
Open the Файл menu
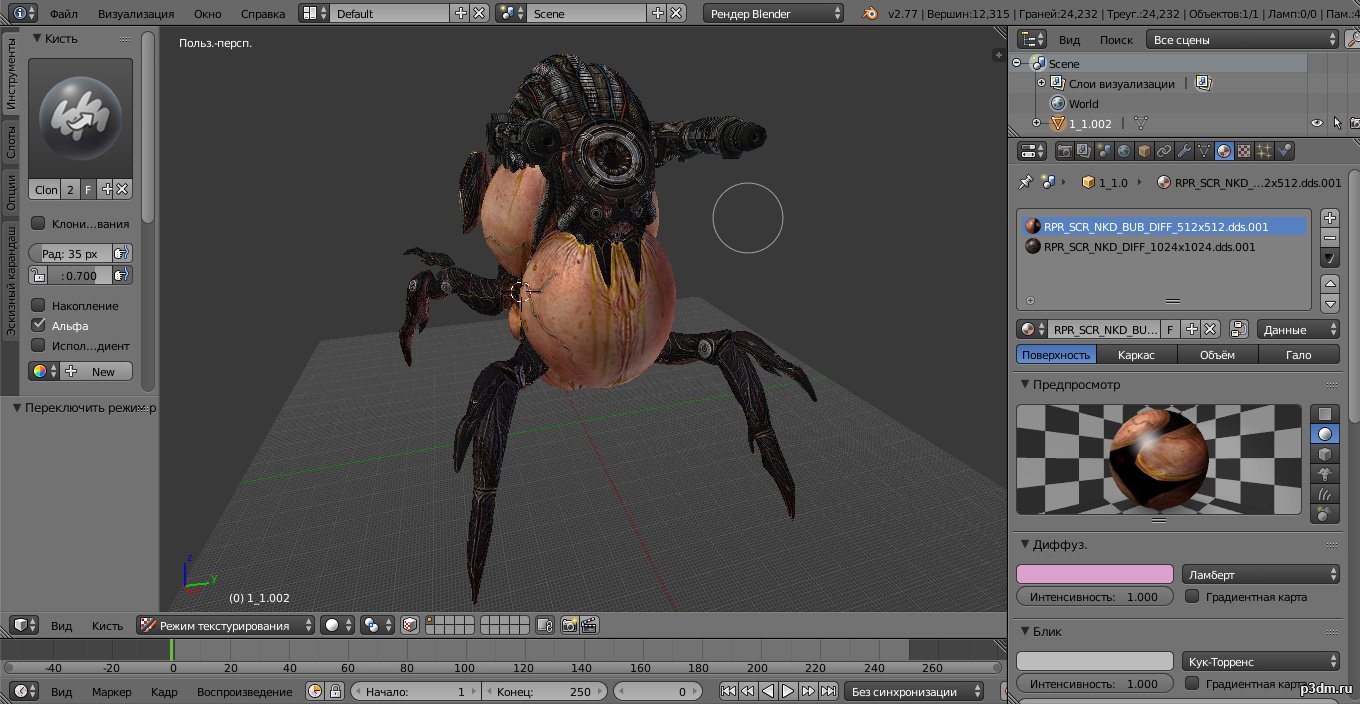pos(65,14)
